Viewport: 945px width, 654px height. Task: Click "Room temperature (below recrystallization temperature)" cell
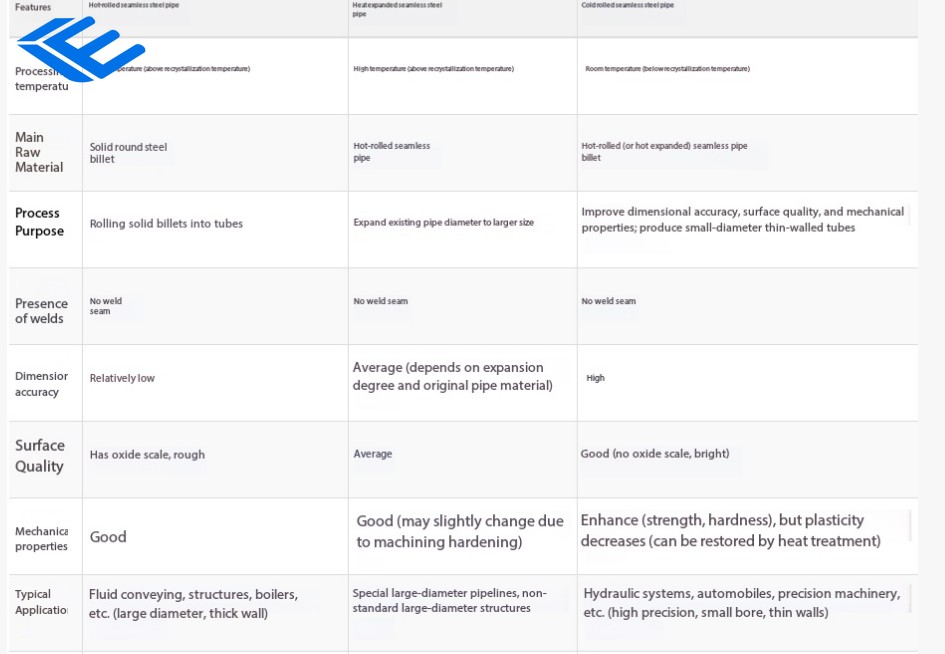(667, 69)
